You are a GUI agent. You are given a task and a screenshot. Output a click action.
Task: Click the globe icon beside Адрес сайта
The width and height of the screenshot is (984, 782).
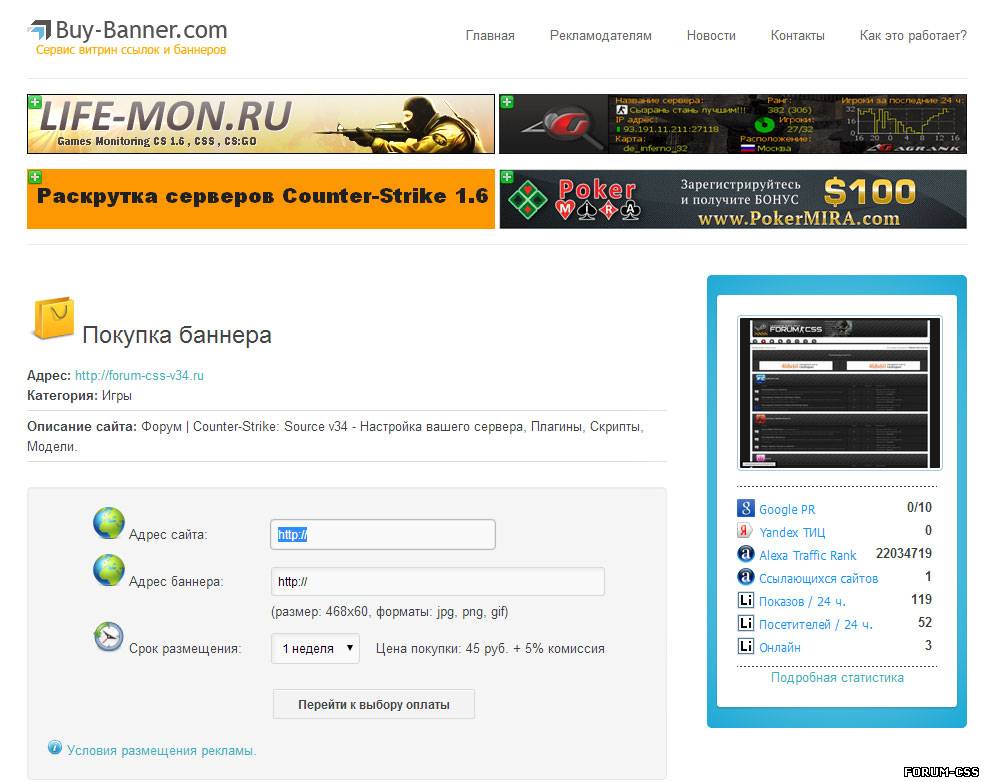(109, 523)
